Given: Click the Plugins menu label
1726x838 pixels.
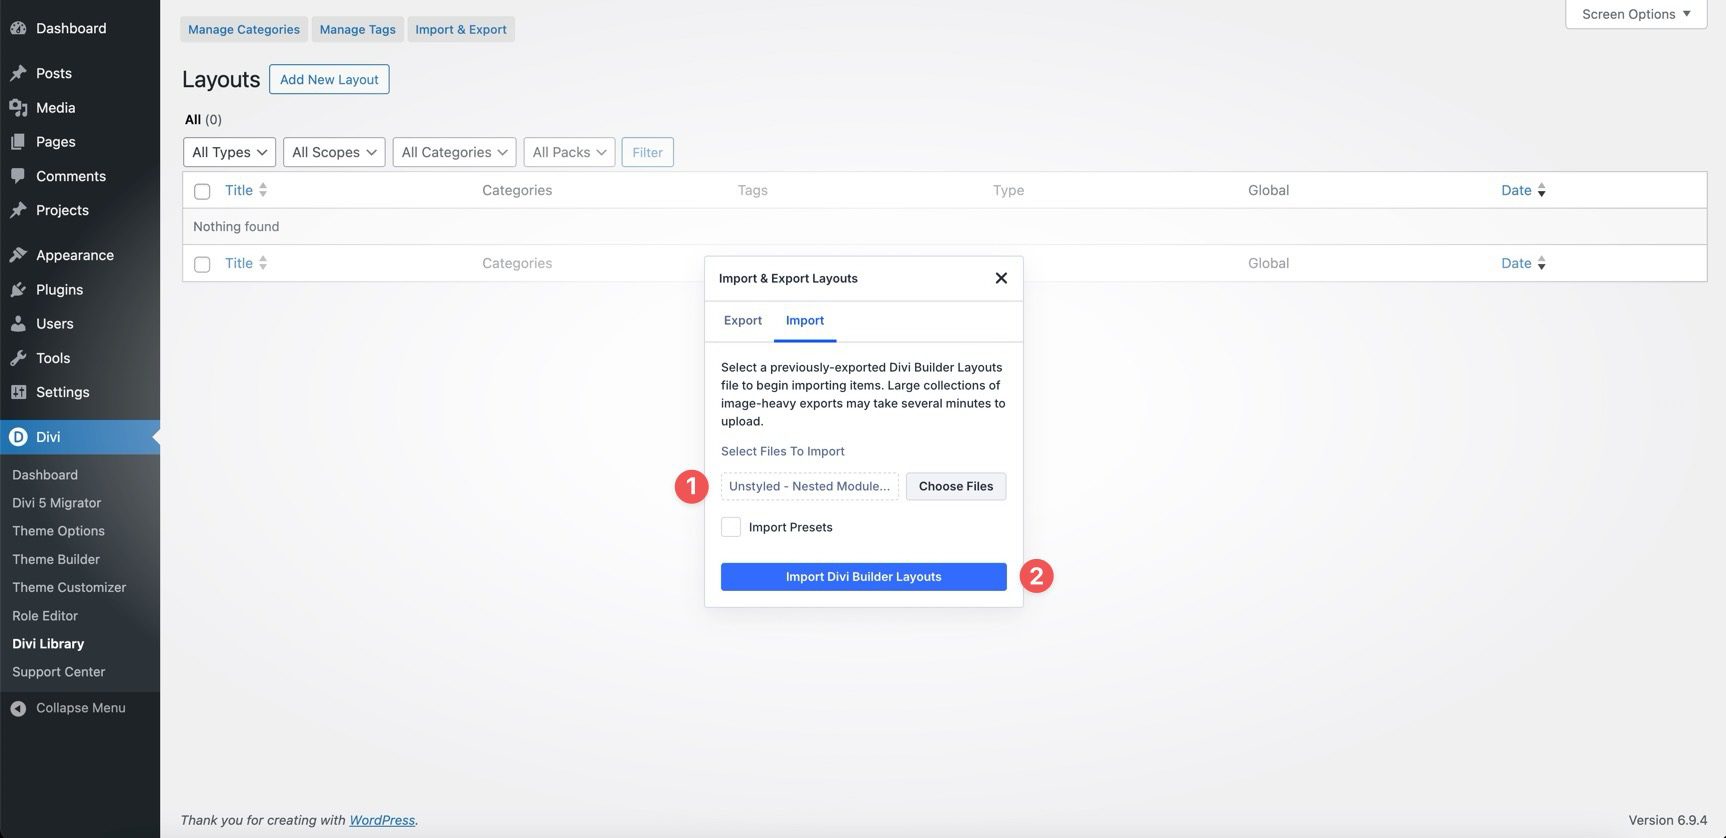Looking at the screenshot, I should pyautogui.click(x=60, y=289).
